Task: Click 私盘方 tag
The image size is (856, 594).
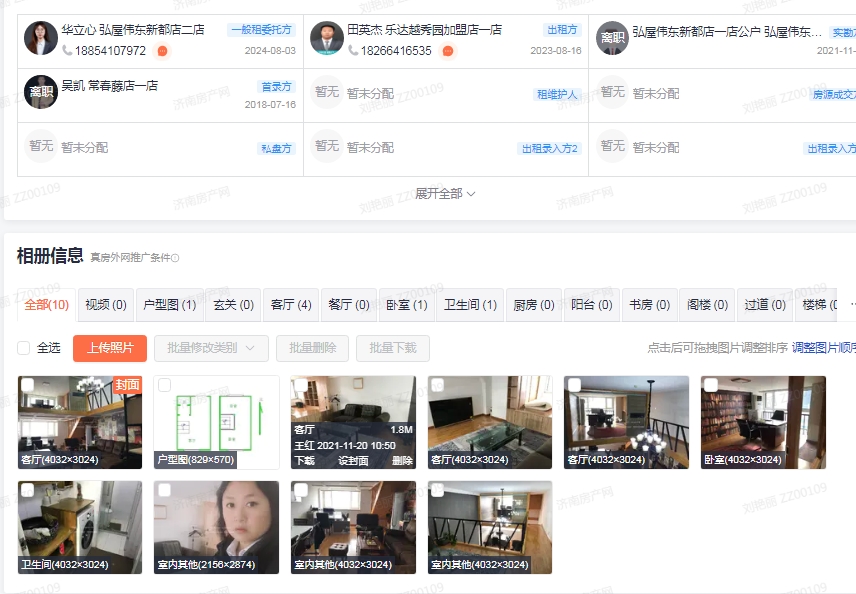Action: pos(276,148)
